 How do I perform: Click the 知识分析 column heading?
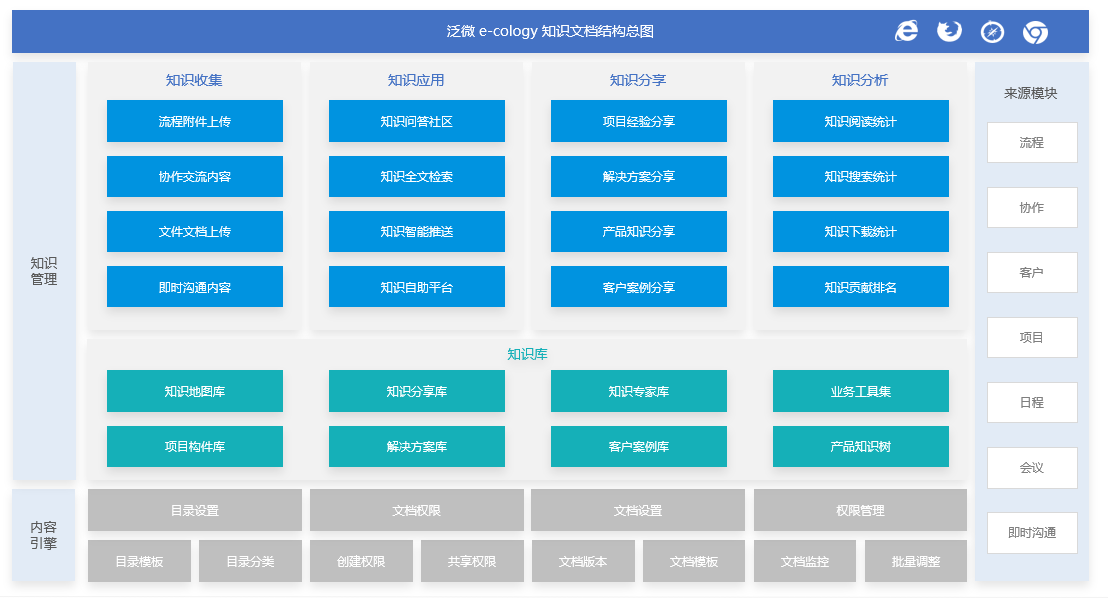[x=860, y=80]
